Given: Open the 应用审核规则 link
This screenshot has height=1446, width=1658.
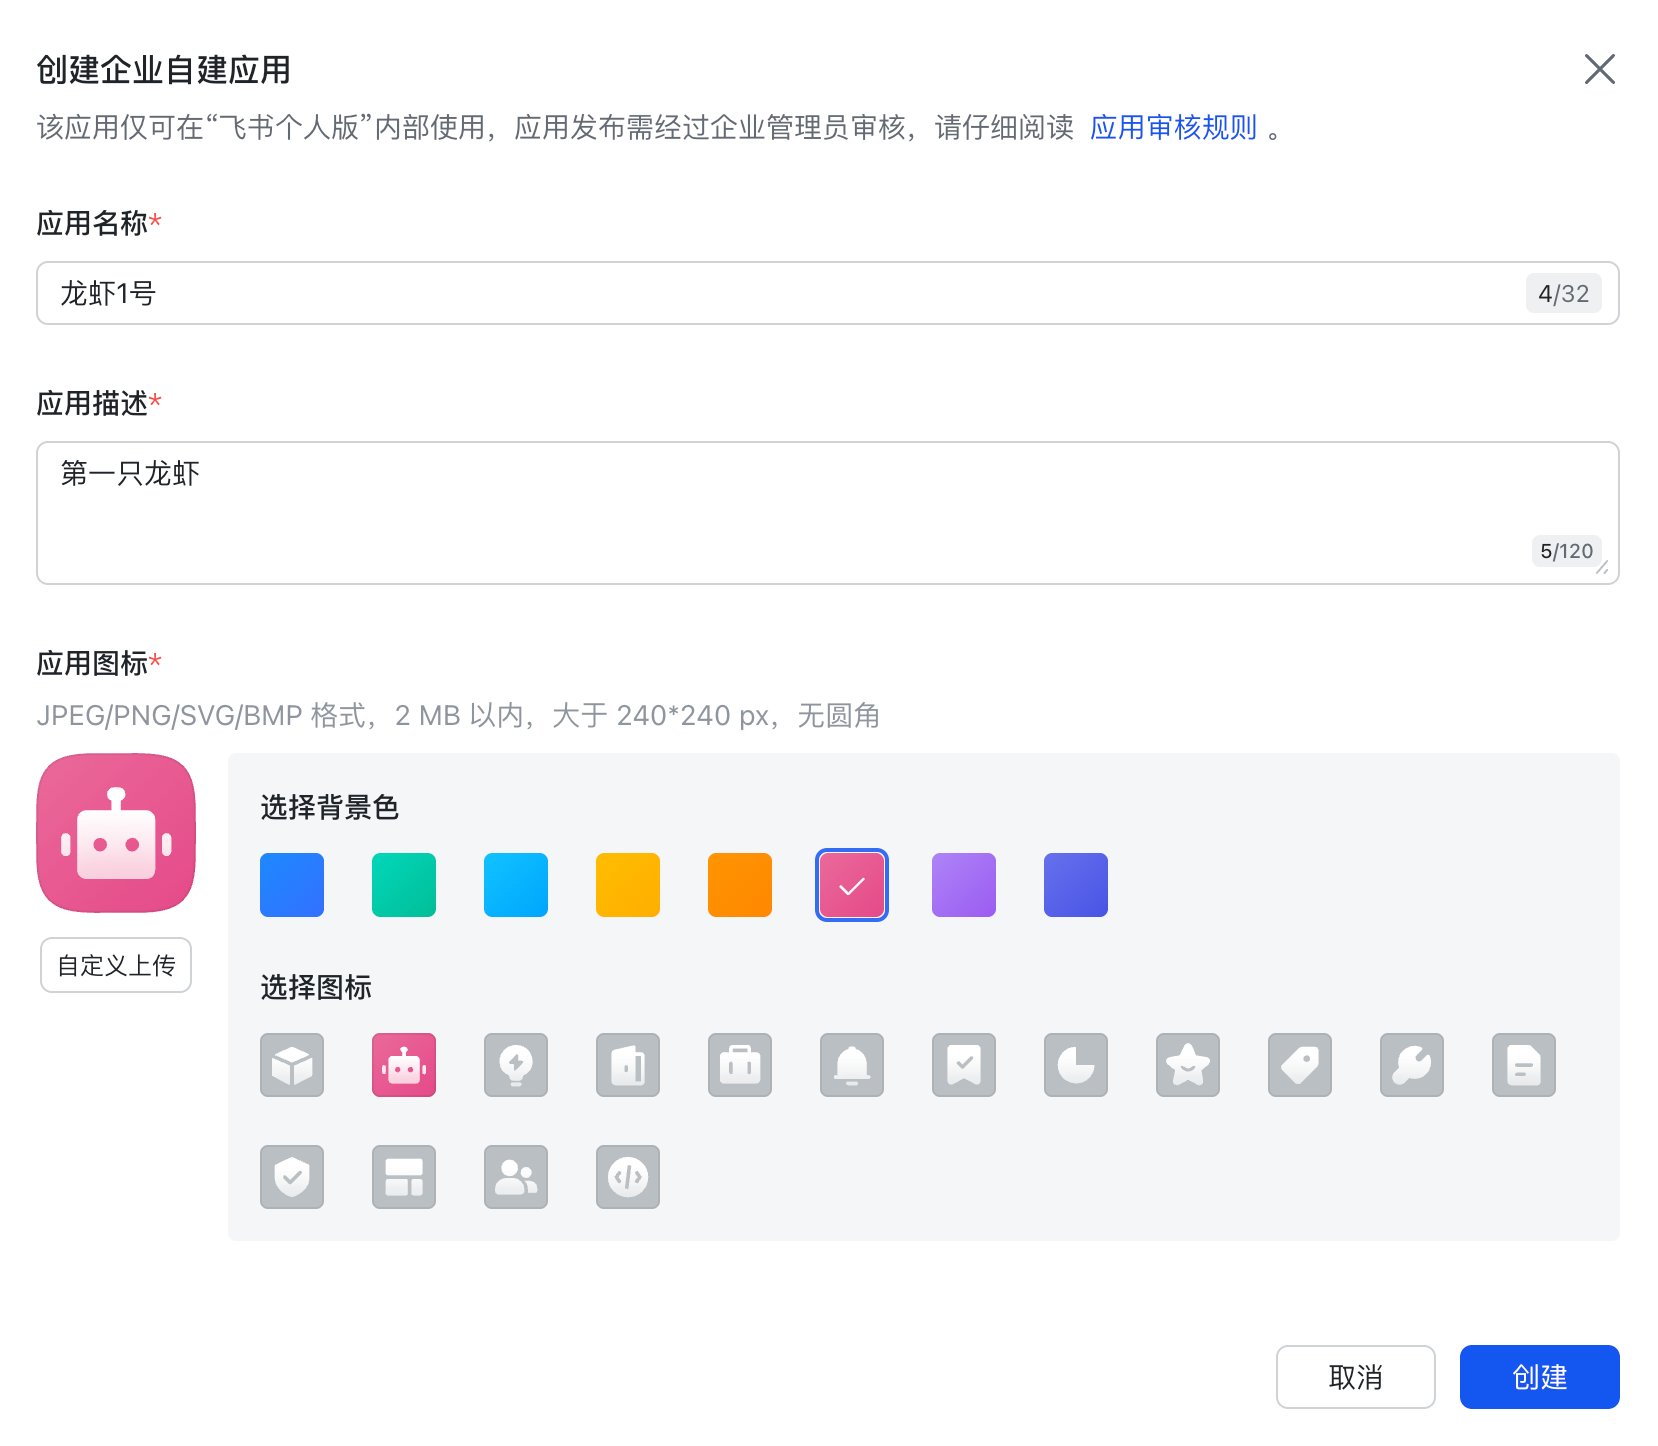Looking at the screenshot, I should pos(1173,128).
